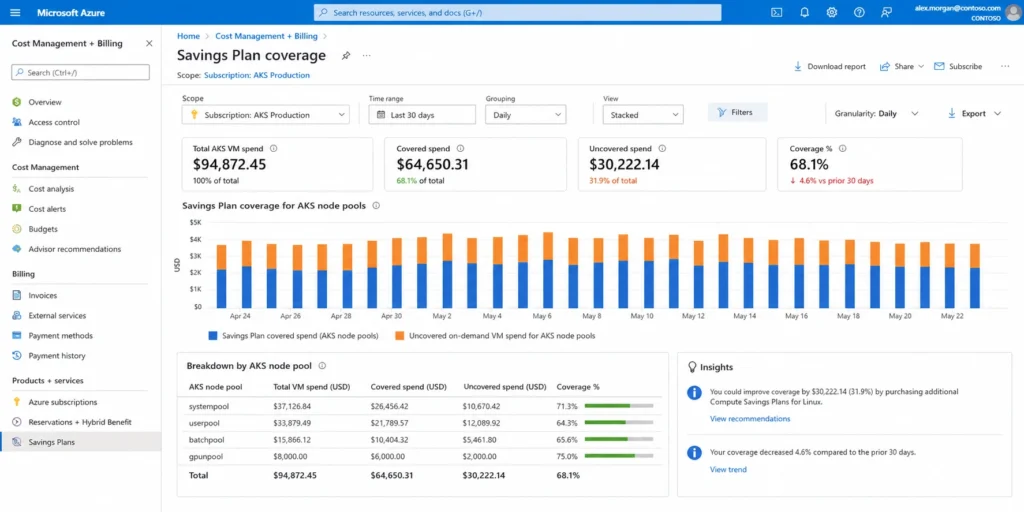This screenshot has height=512, width=1024.
Task: Click systempool coverage progress bar
Action: point(619,406)
